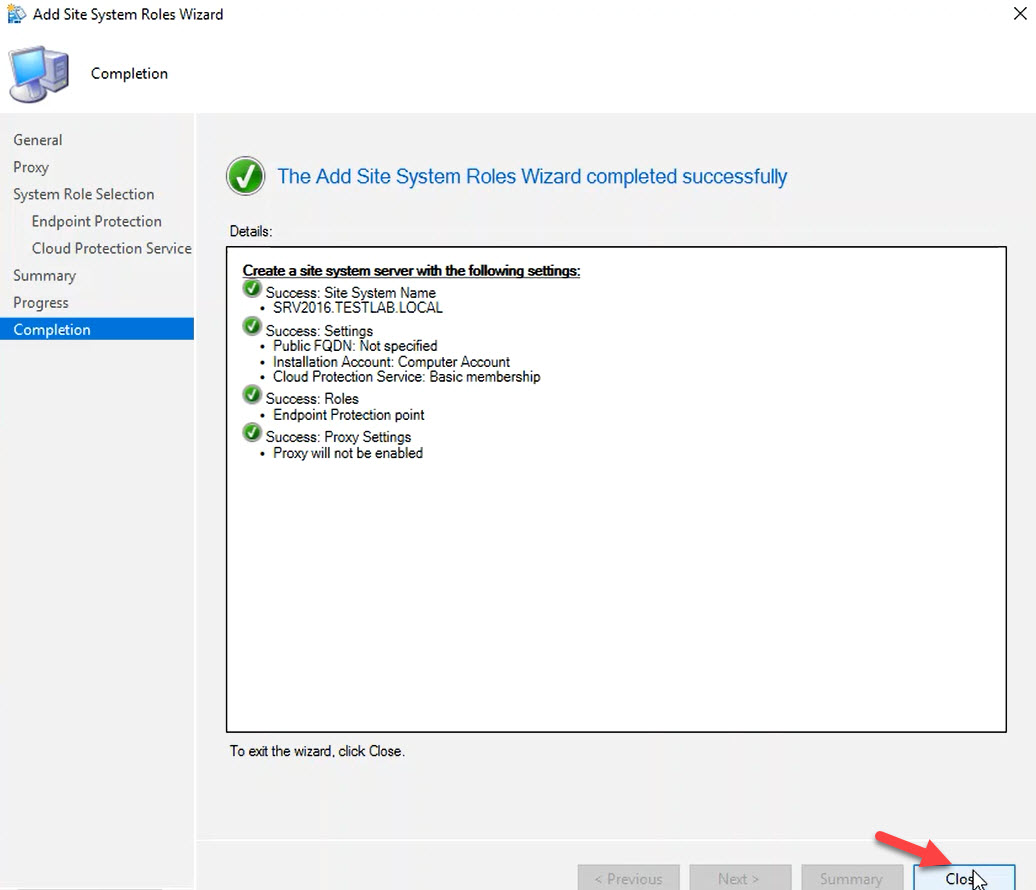Click the computer icon next to Completion header
Viewport: 1036px width, 890px height.
(x=38, y=73)
